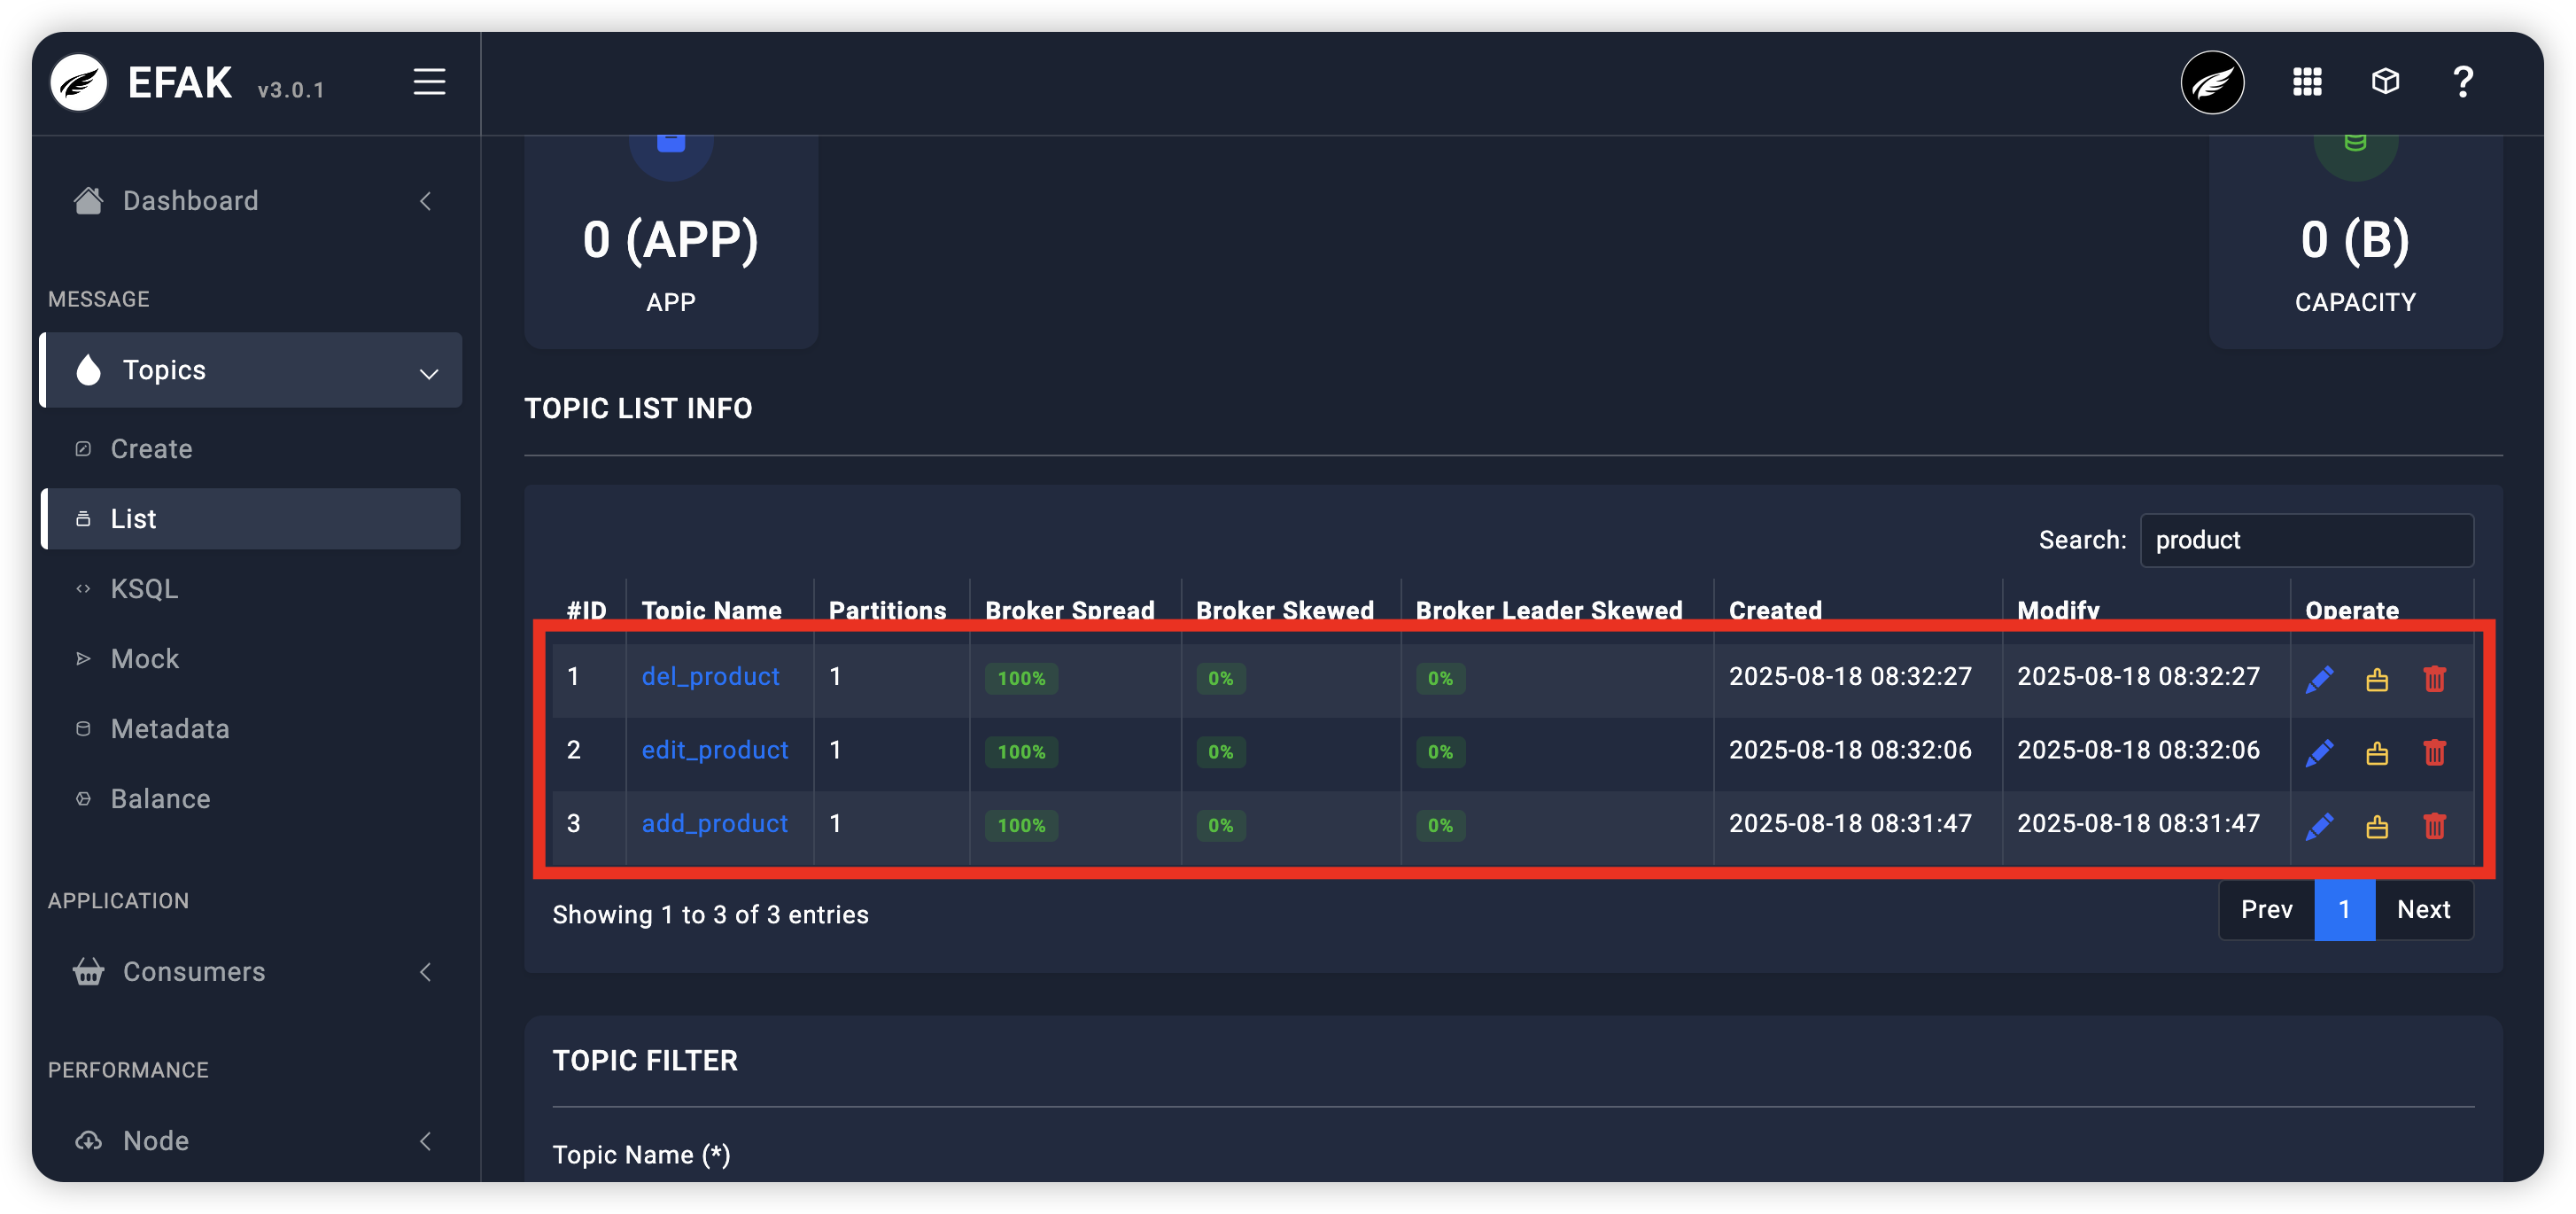The width and height of the screenshot is (2576, 1214).
Task: Open the Mock menu item
Action: tap(250, 659)
